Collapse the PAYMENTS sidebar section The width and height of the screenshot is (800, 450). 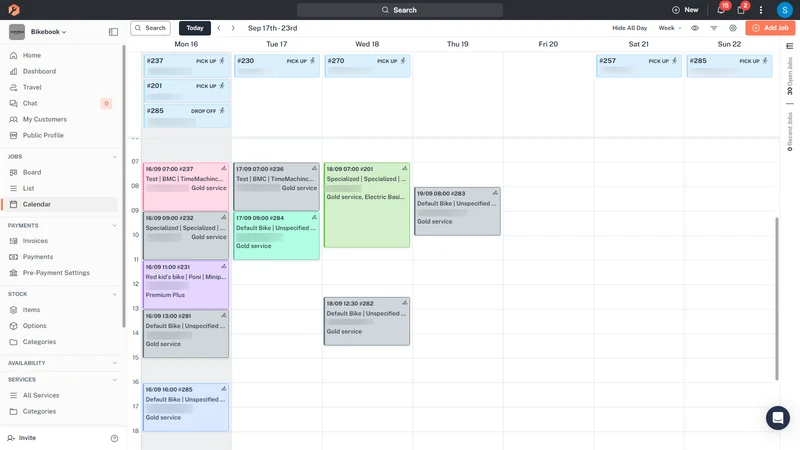tap(114, 226)
